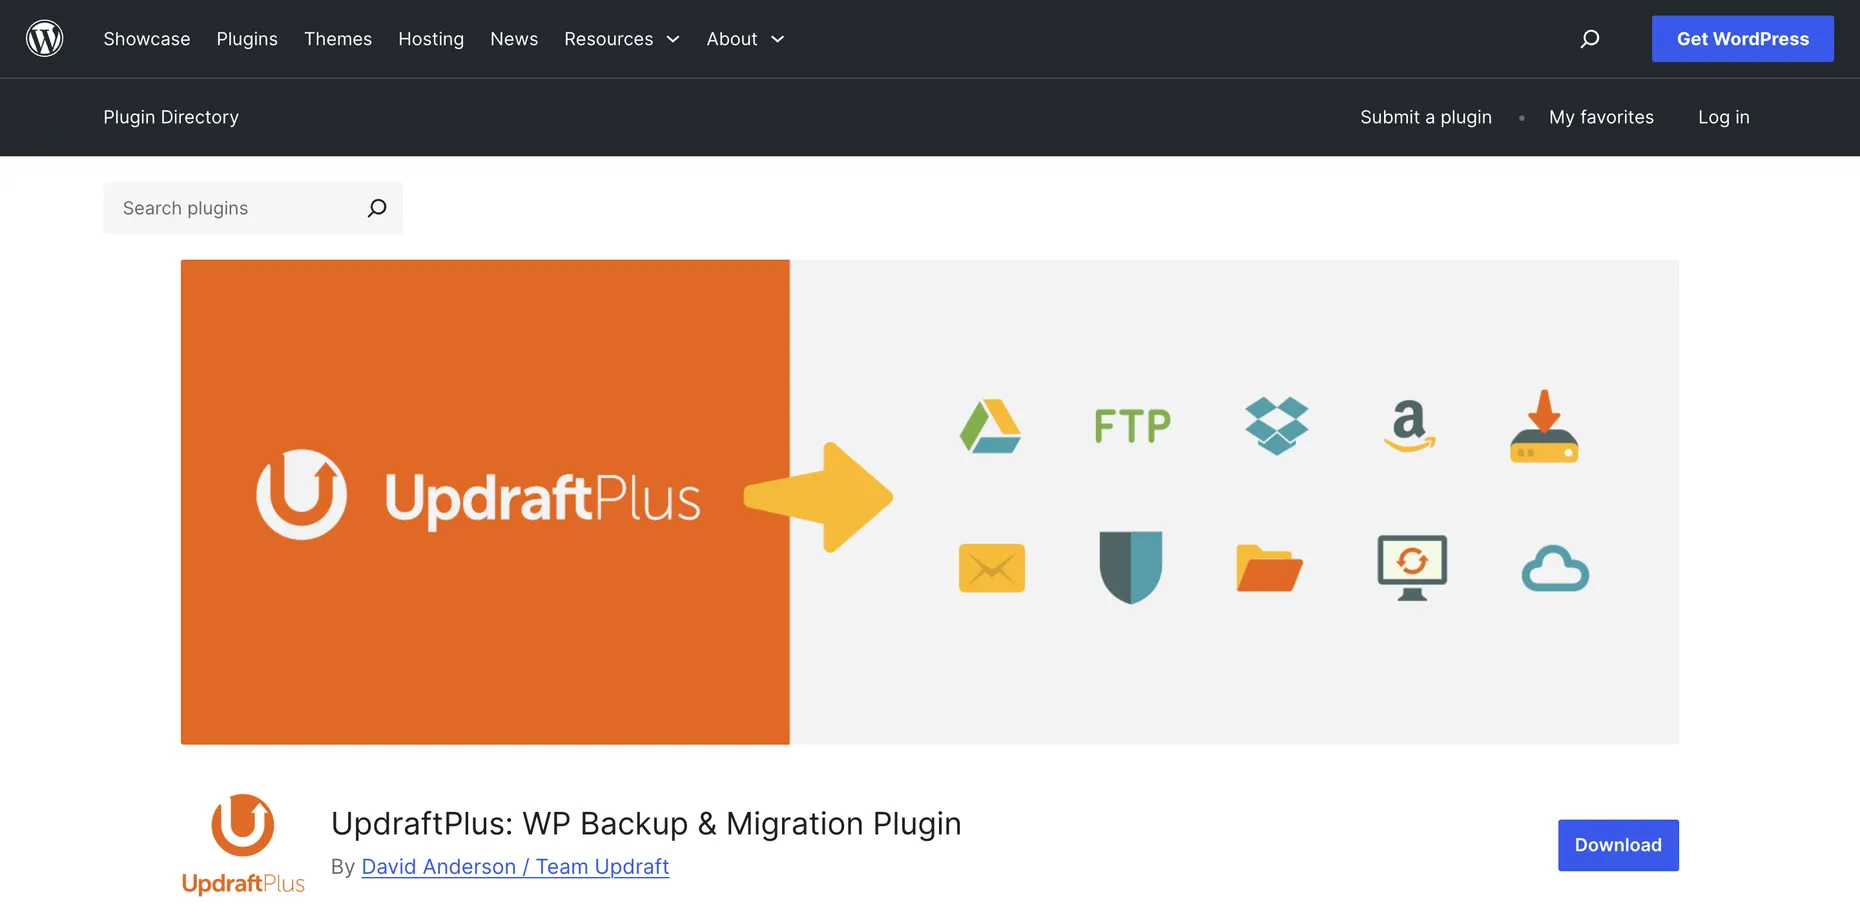
Task: Open the My favorites link
Action: click(1601, 117)
